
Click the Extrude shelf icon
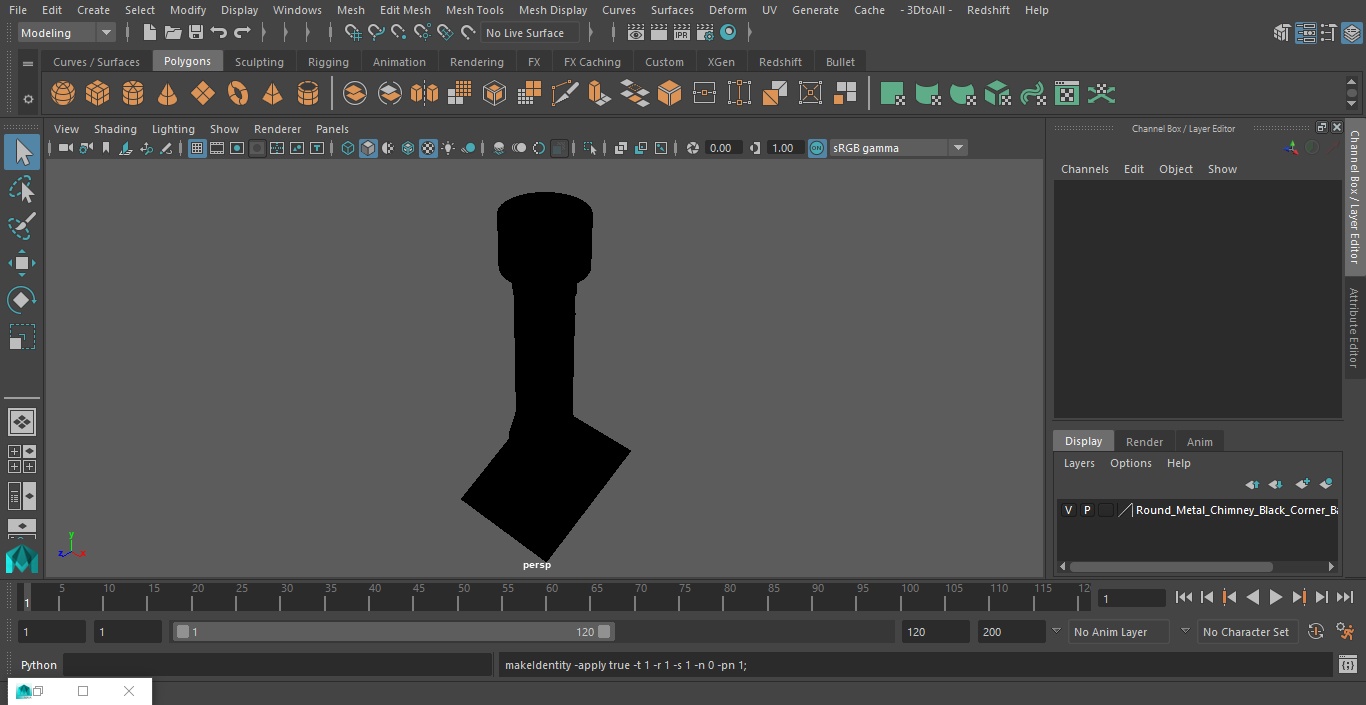[599, 94]
